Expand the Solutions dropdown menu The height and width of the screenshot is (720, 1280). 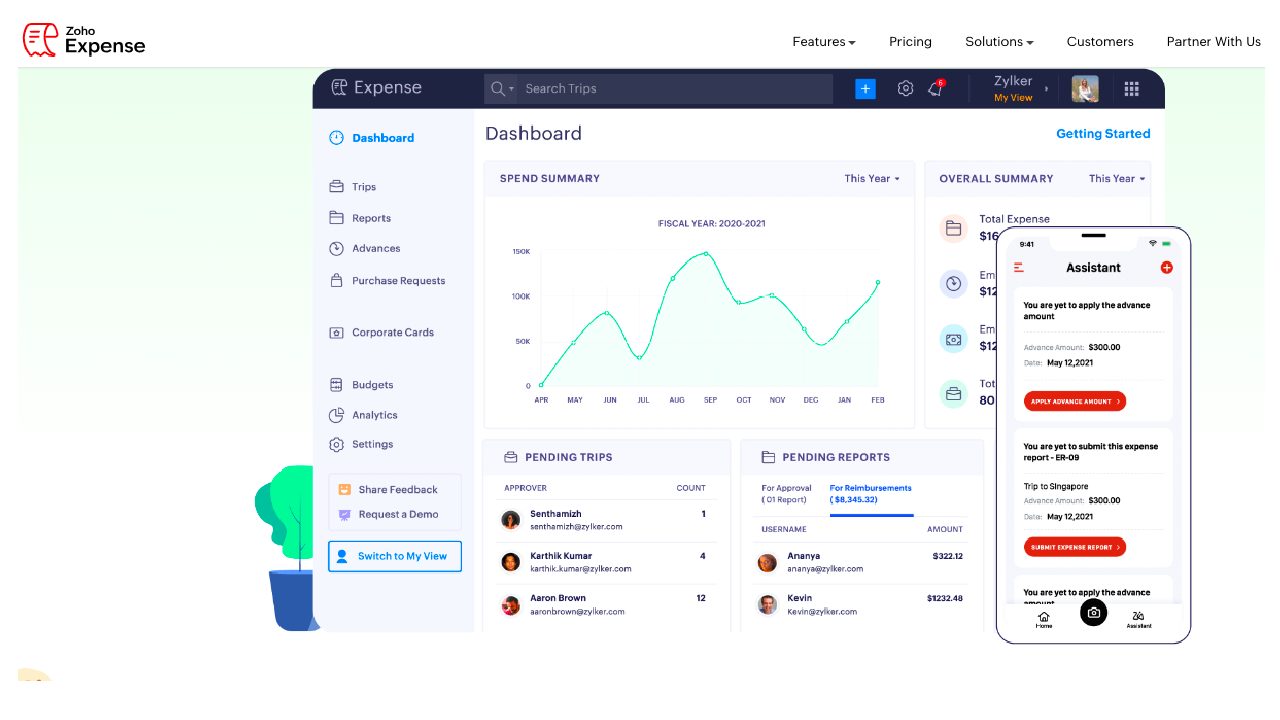tap(998, 42)
